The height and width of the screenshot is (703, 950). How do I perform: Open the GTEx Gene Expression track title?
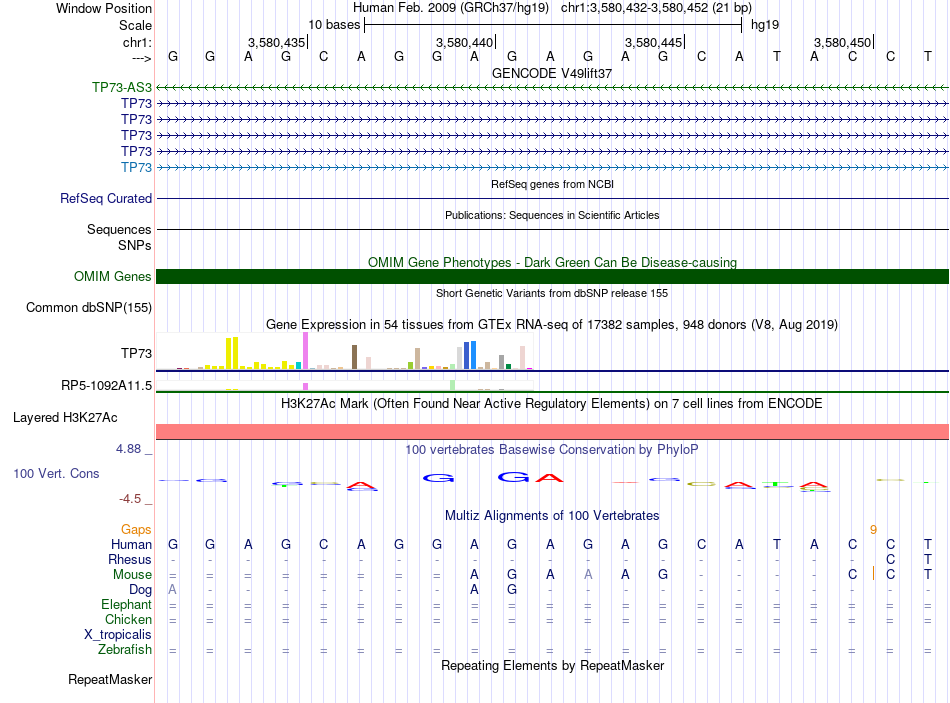[x=552, y=325]
